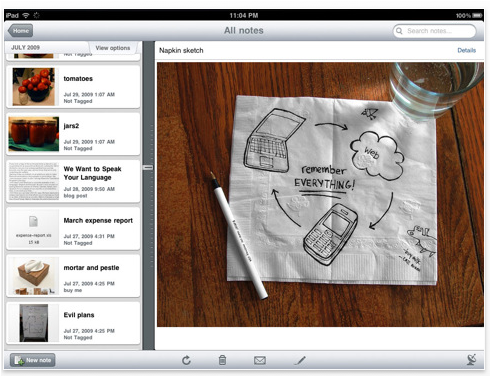Tap the trash delete icon

click(x=222, y=360)
